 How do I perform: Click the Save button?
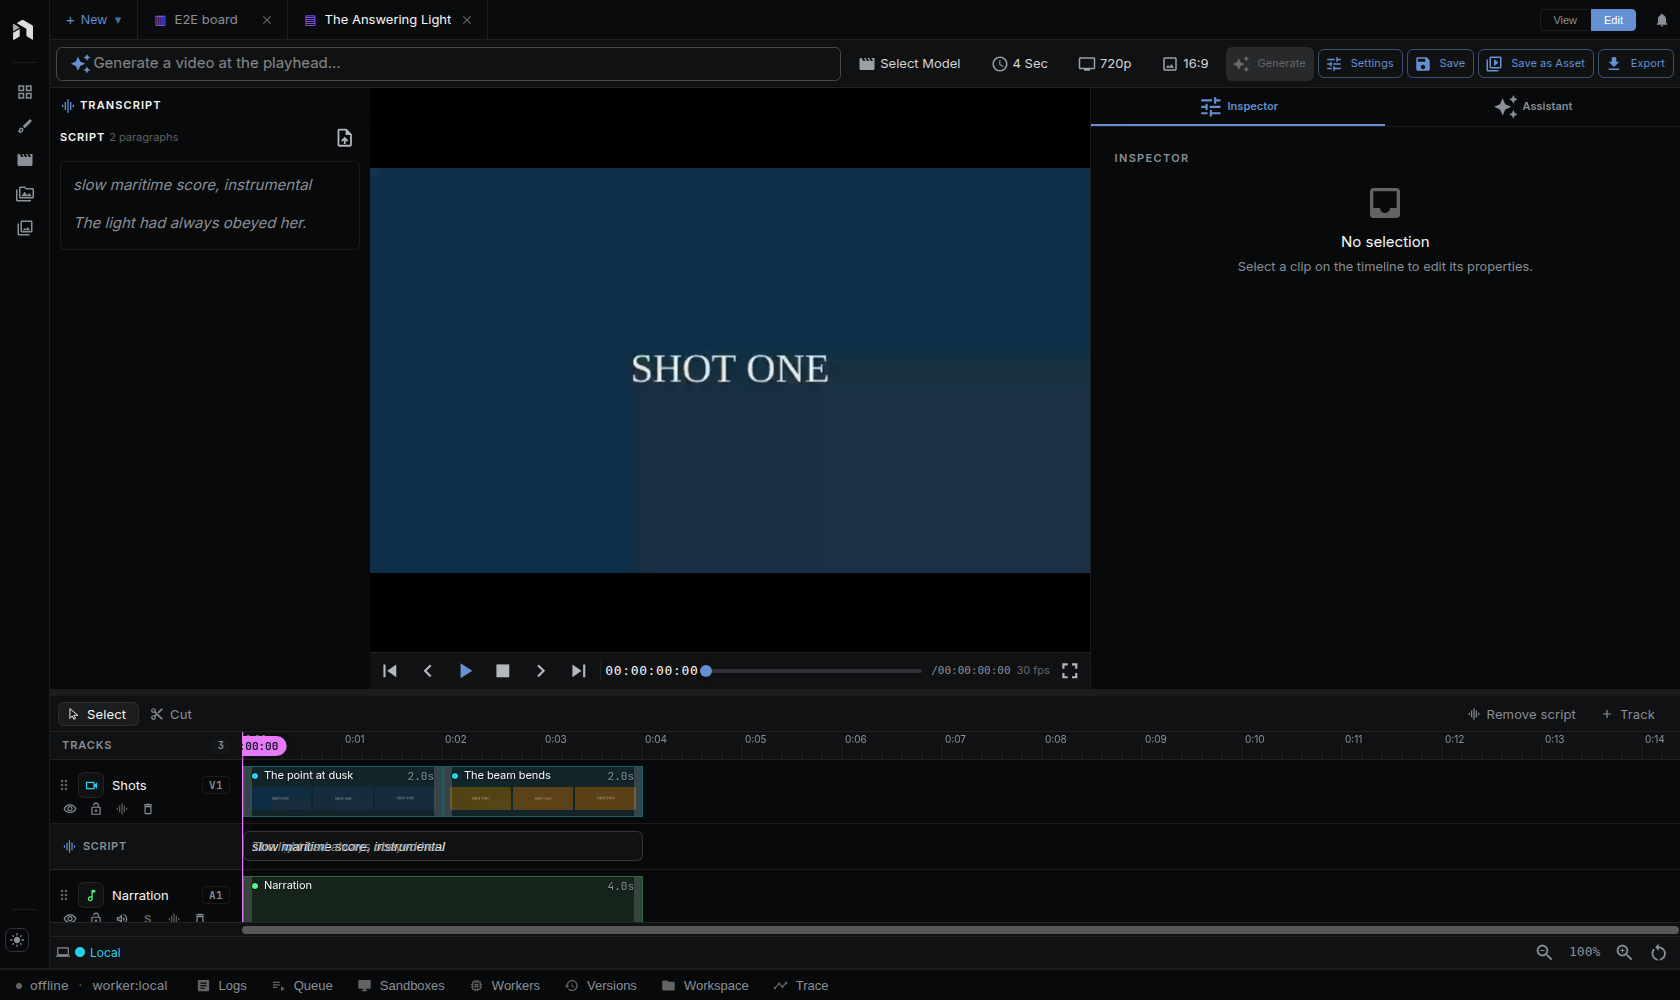pos(1440,63)
